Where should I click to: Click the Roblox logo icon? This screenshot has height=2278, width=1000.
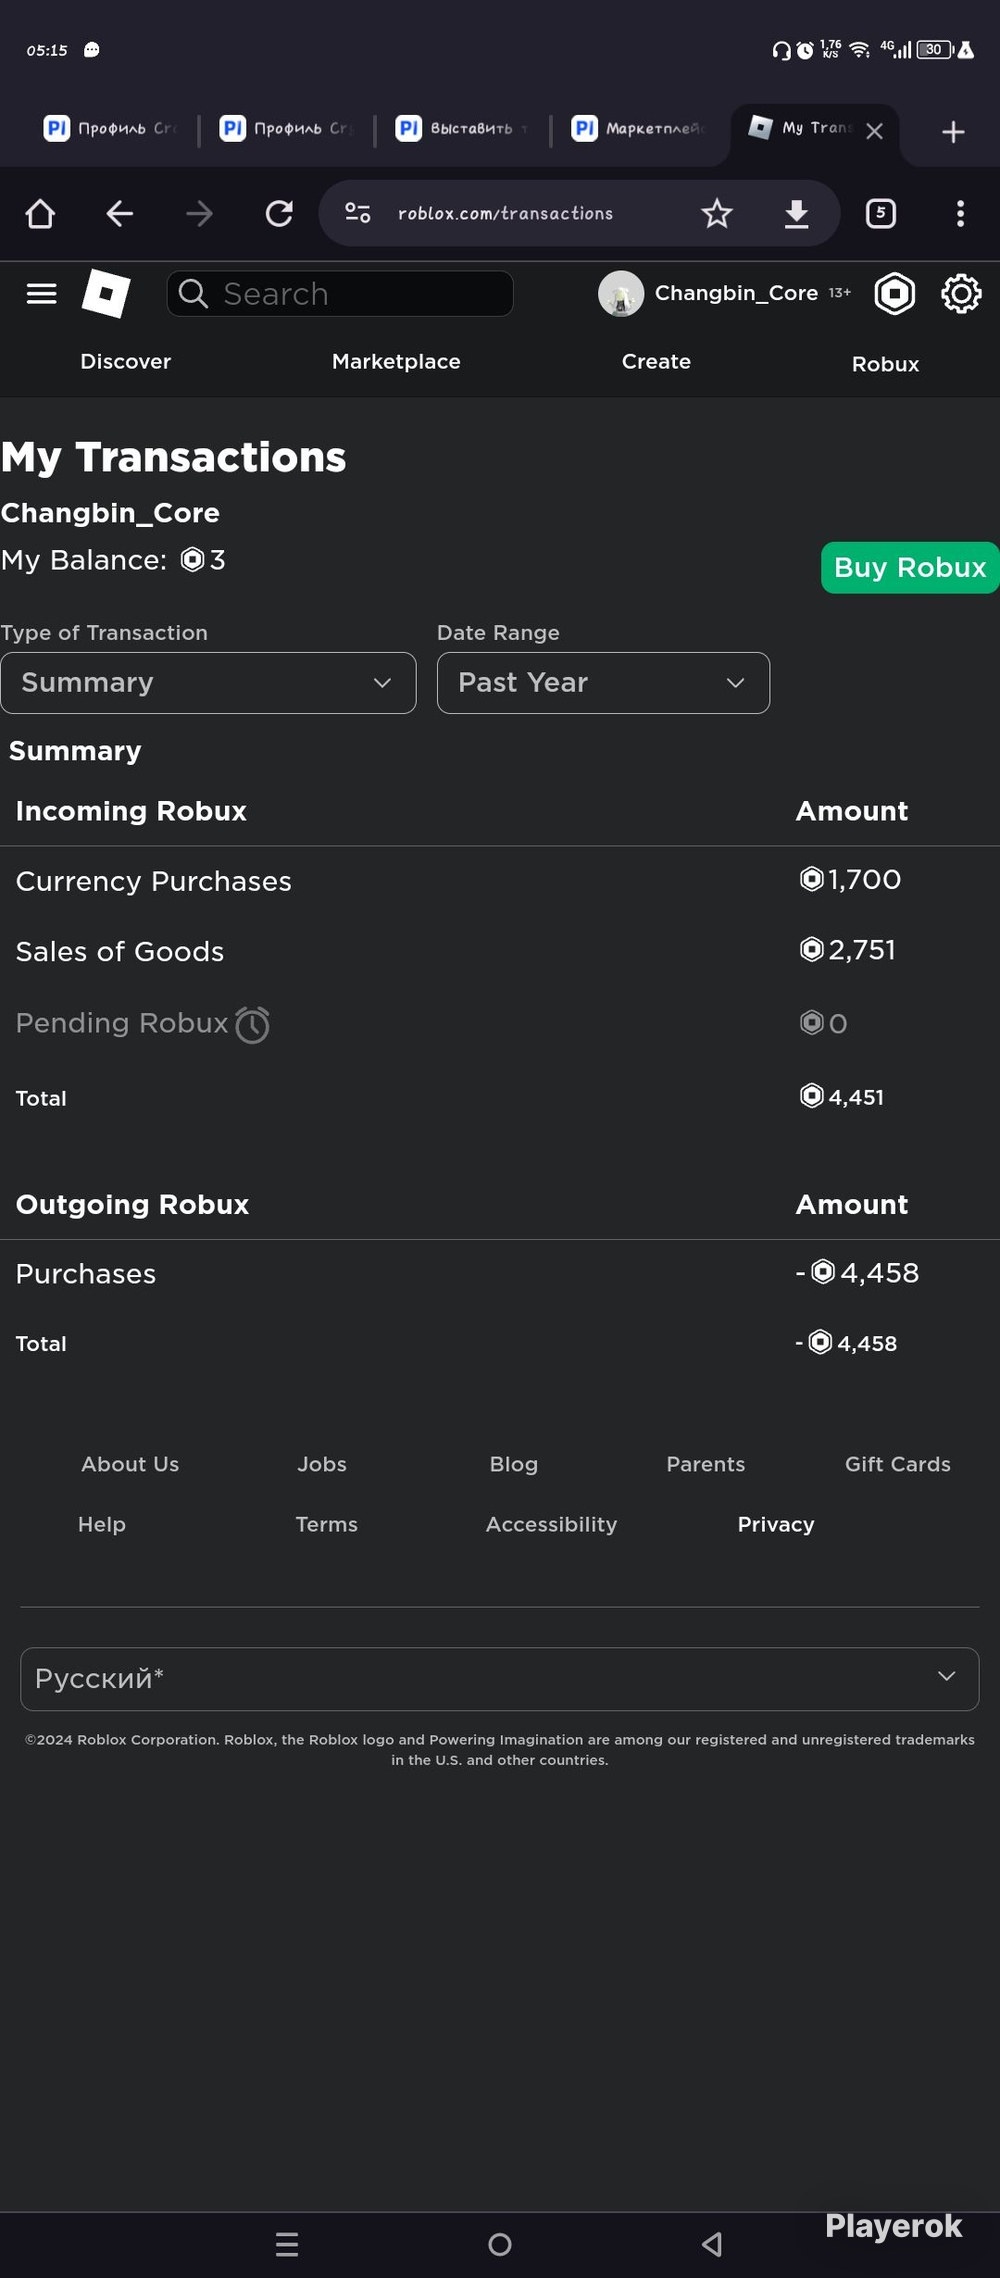coord(106,294)
